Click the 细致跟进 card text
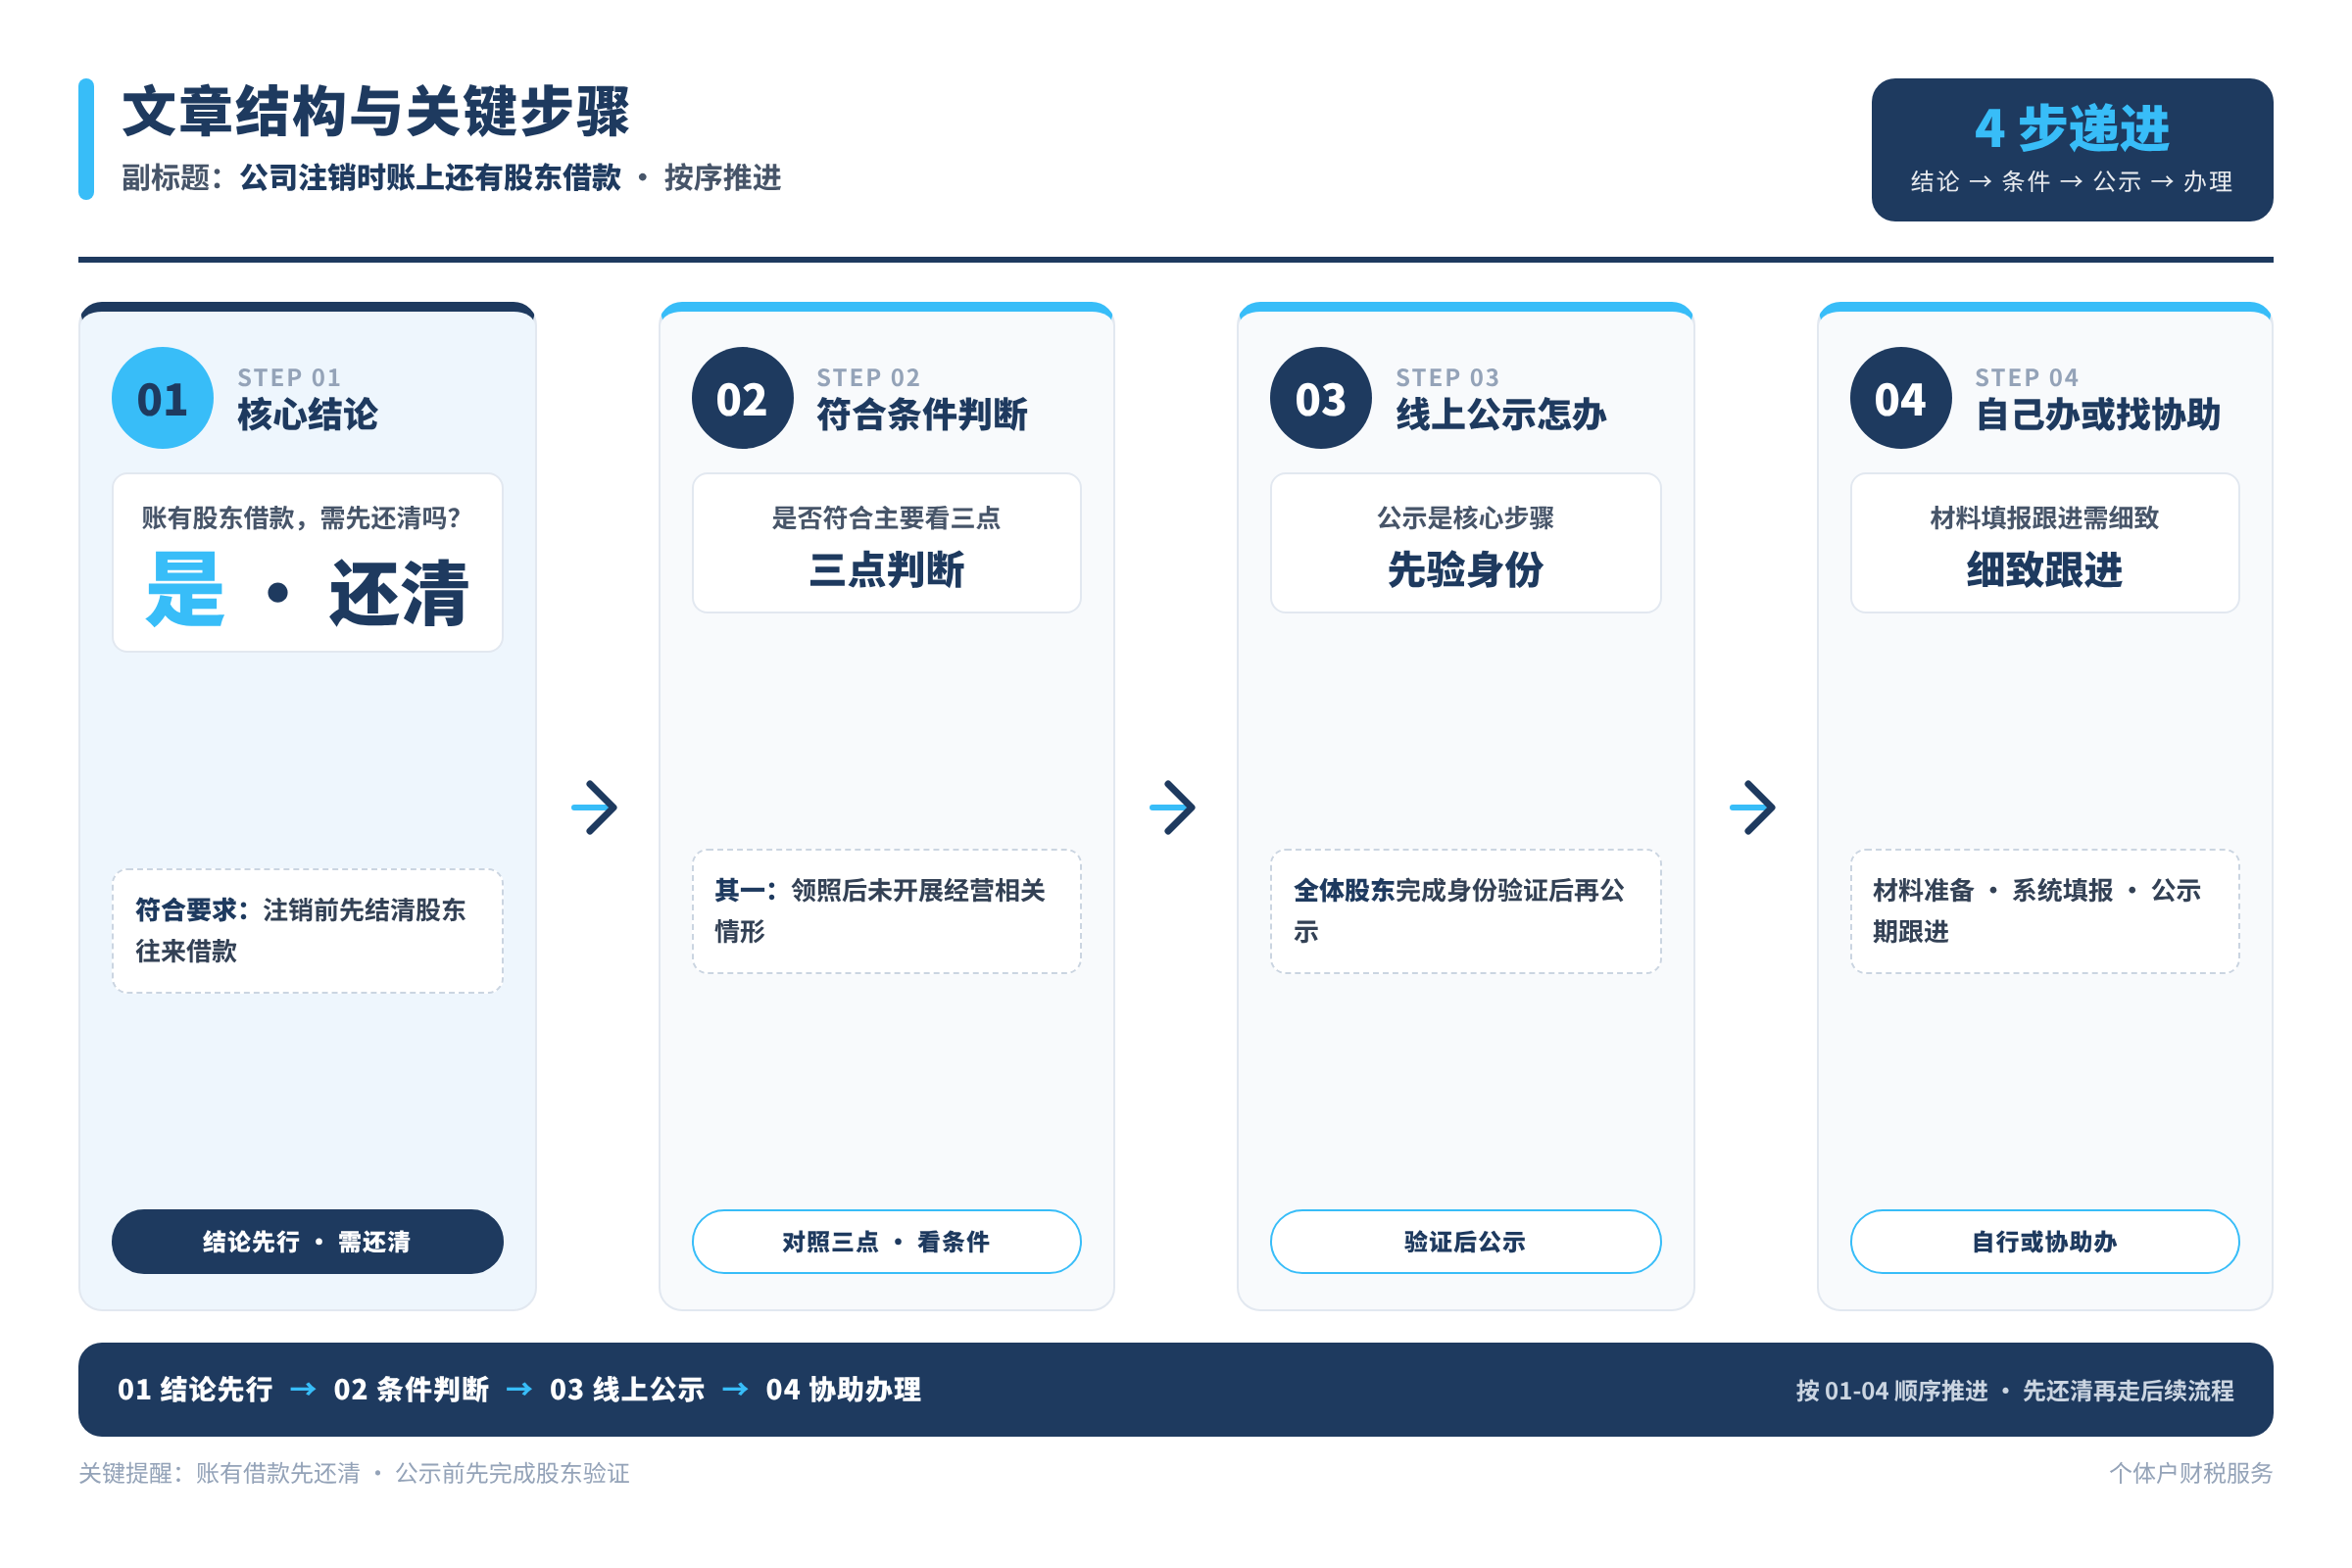 [2044, 570]
